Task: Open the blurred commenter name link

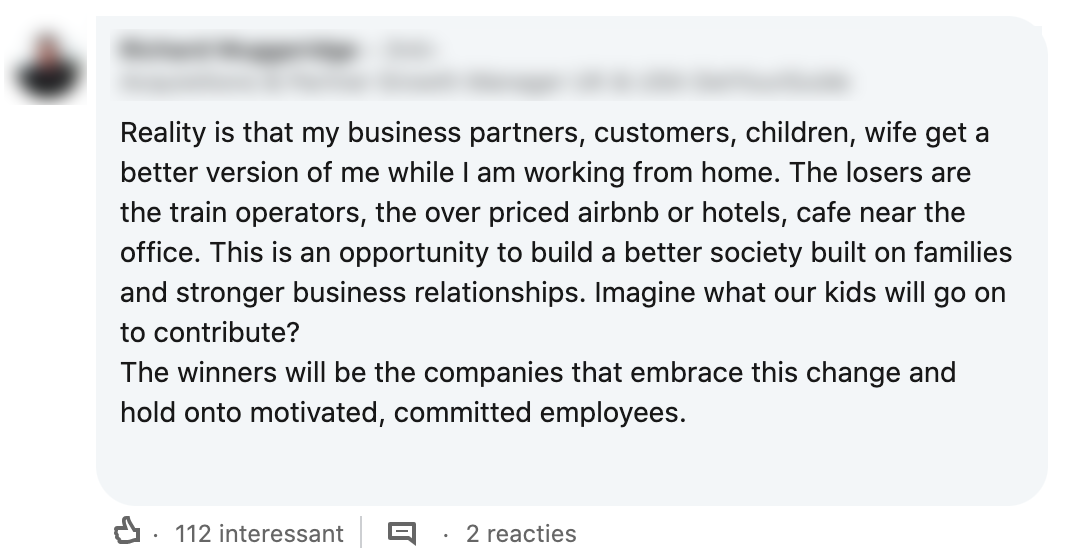Action: point(238,48)
